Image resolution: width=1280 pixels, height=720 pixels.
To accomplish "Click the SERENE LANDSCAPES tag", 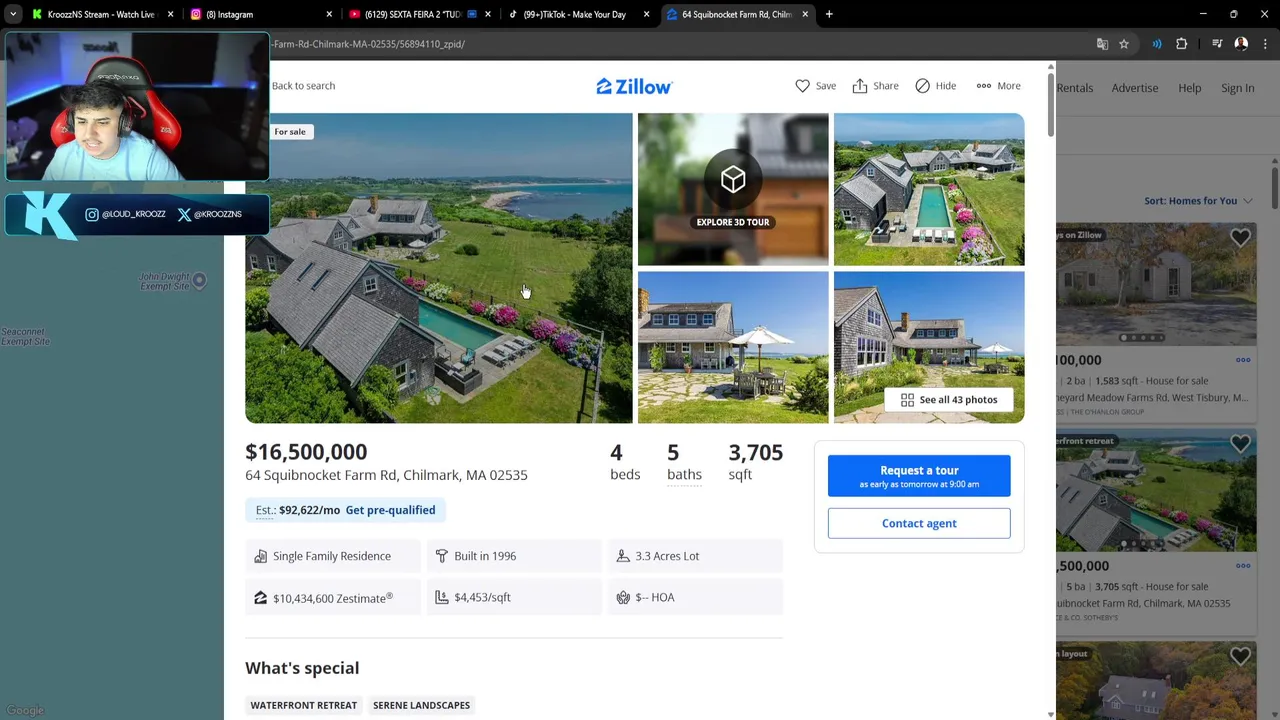I will pos(421,705).
